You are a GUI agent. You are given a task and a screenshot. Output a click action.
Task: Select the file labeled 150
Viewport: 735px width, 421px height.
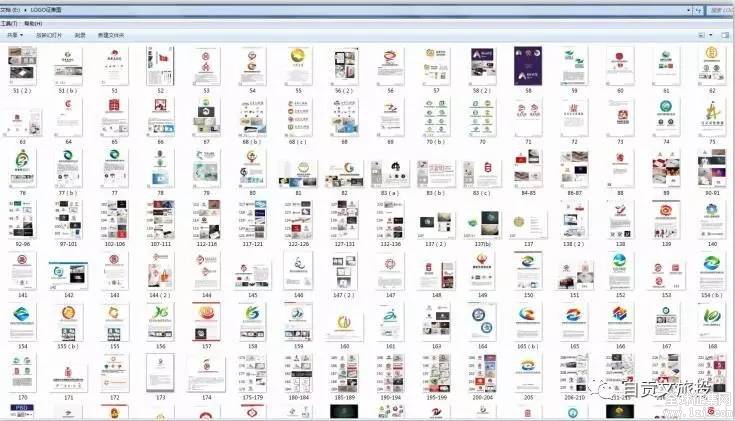click(528, 271)
